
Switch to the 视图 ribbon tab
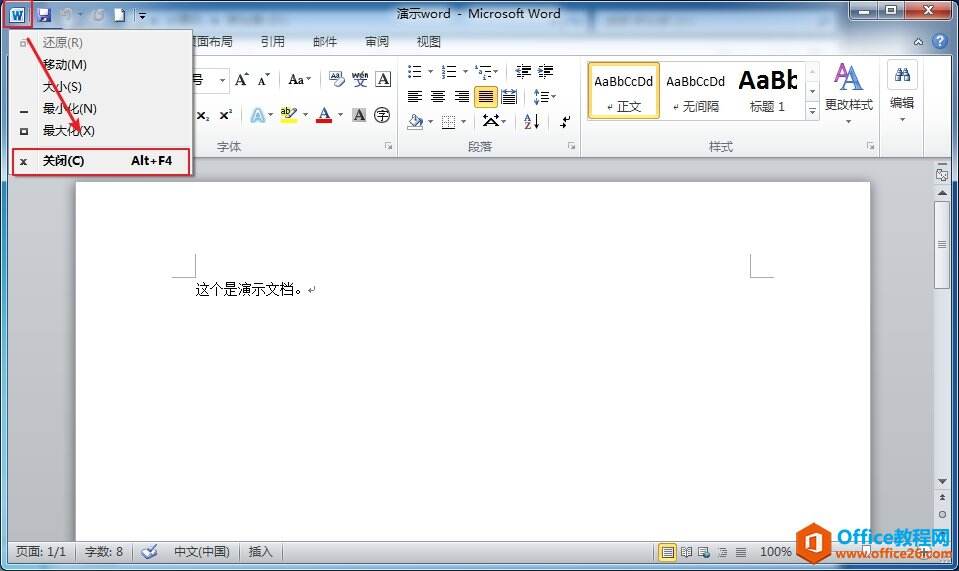point(428,42)
